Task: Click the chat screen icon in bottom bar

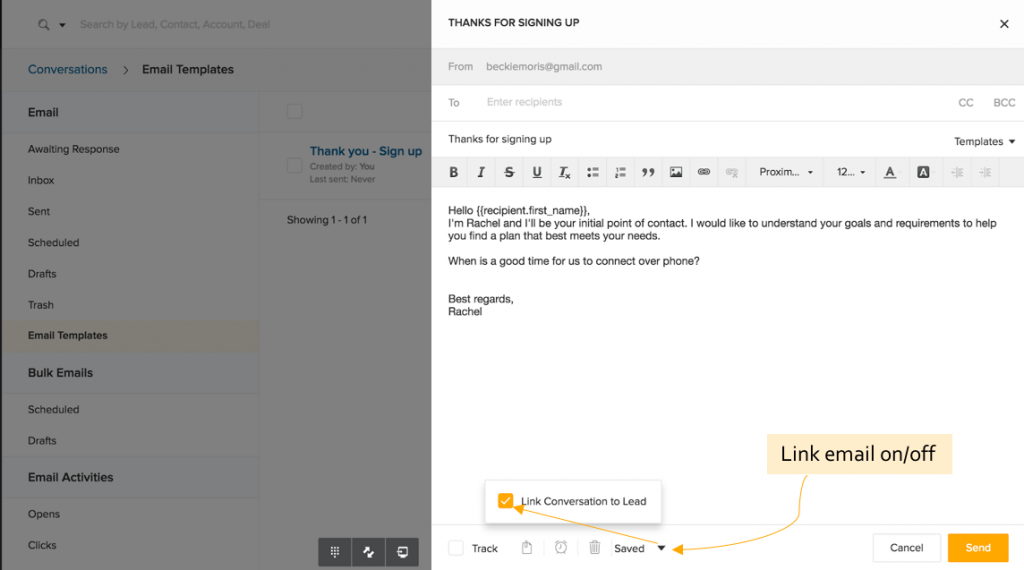Action: point(402,552)
